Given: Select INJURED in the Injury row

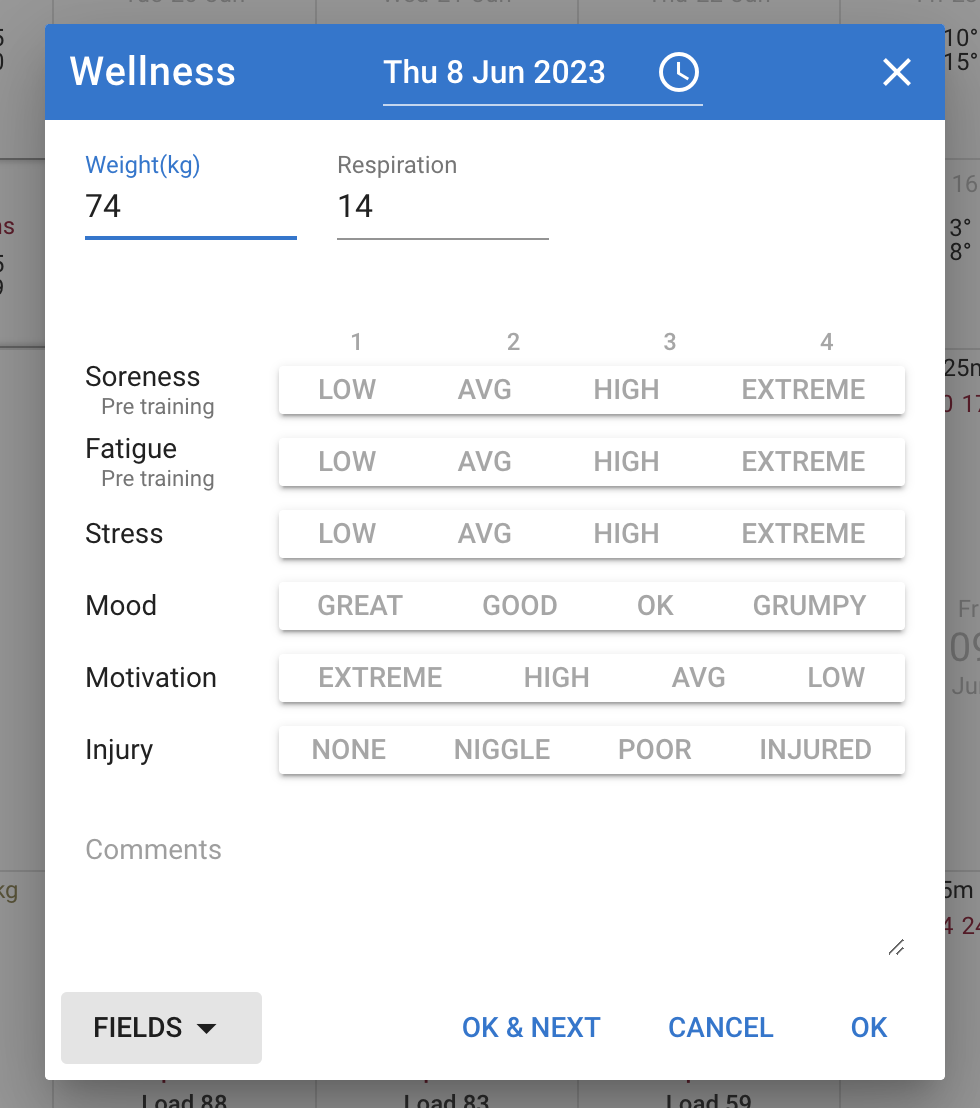Looking at the screenshot, I should click(815, 750).
